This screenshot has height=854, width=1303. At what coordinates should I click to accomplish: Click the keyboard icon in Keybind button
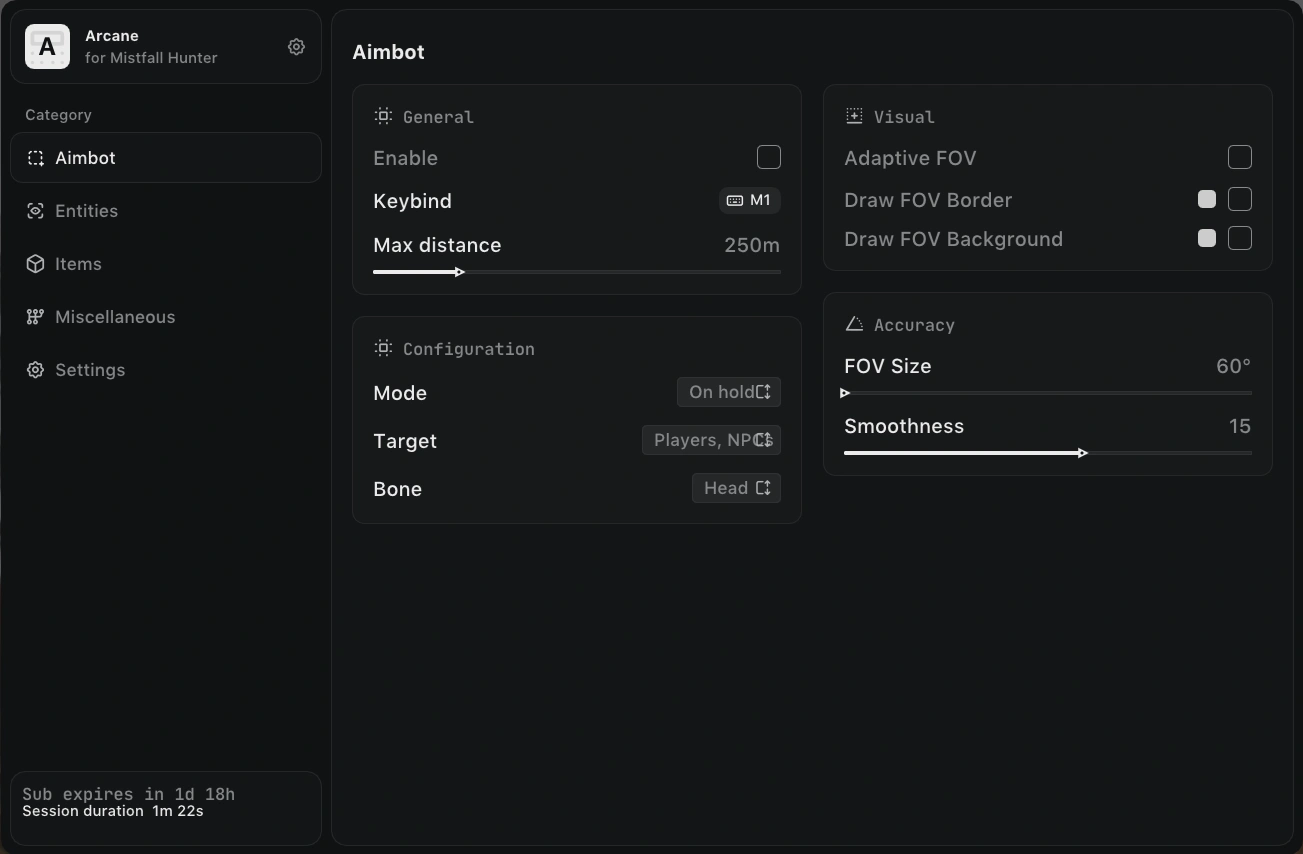coord(734,201)
